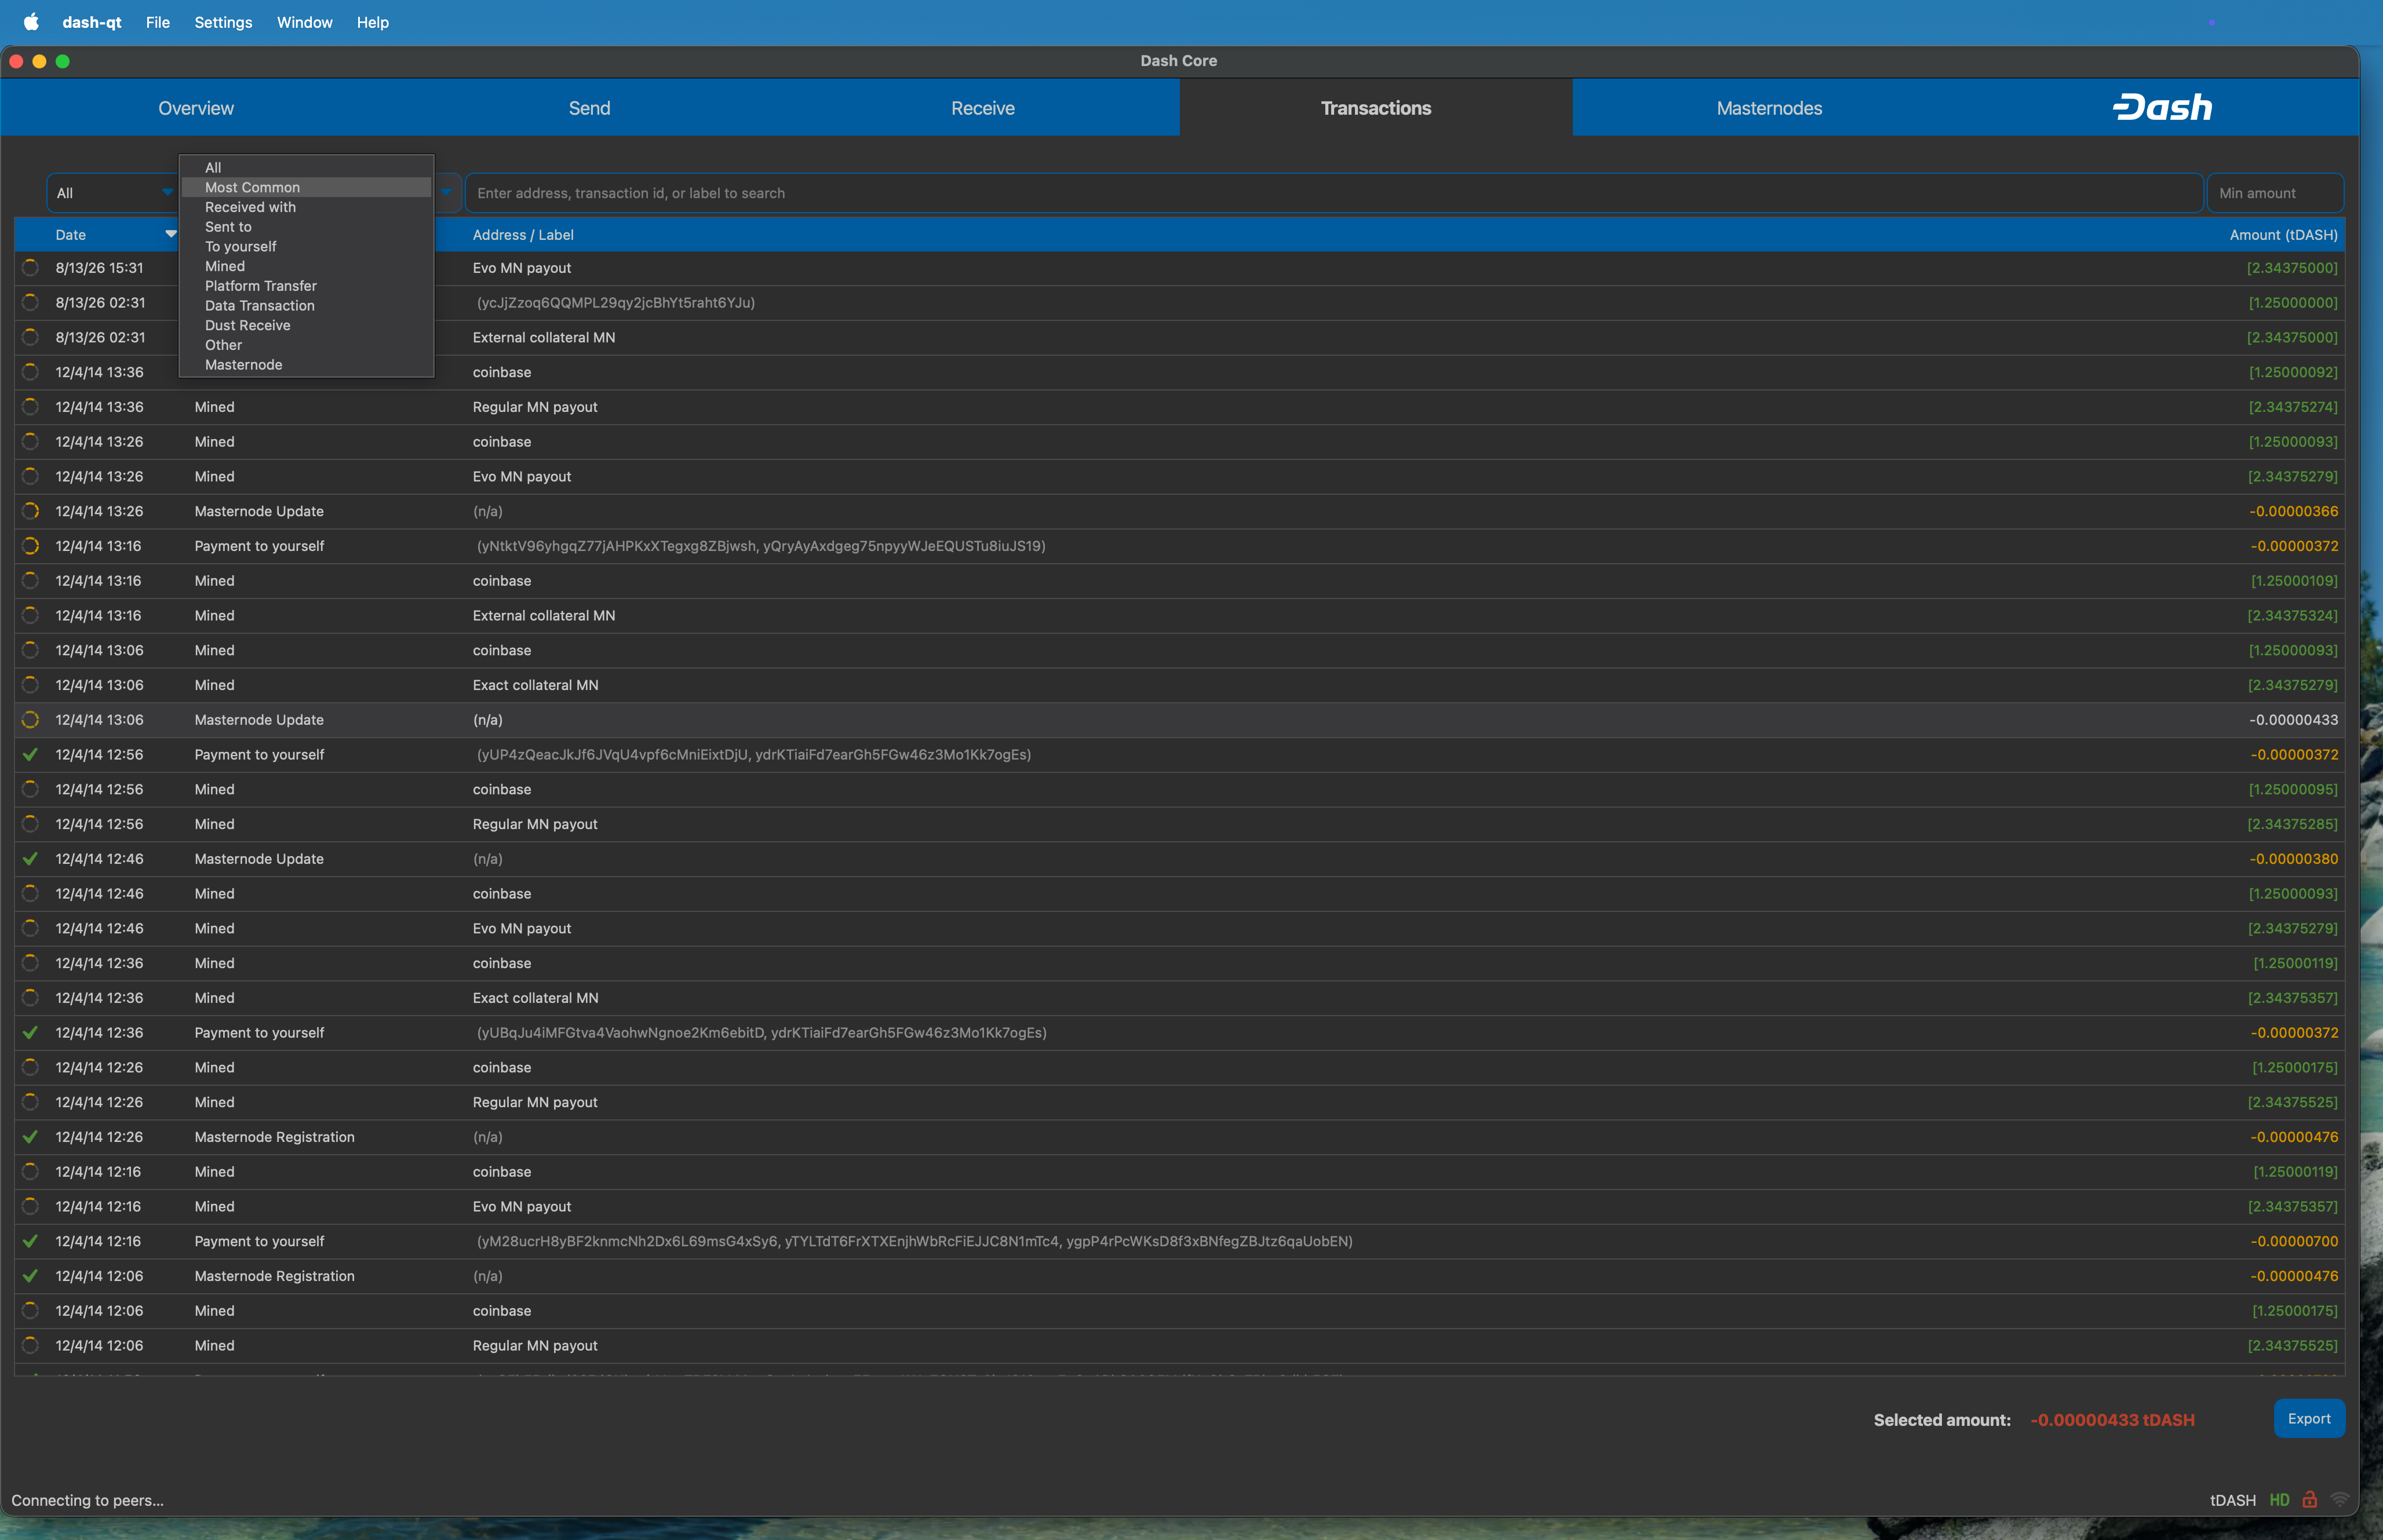2383x1540 pixels.
Task: Click the transaction type filter dropdown arrow
Action: (x=446, y=192)
